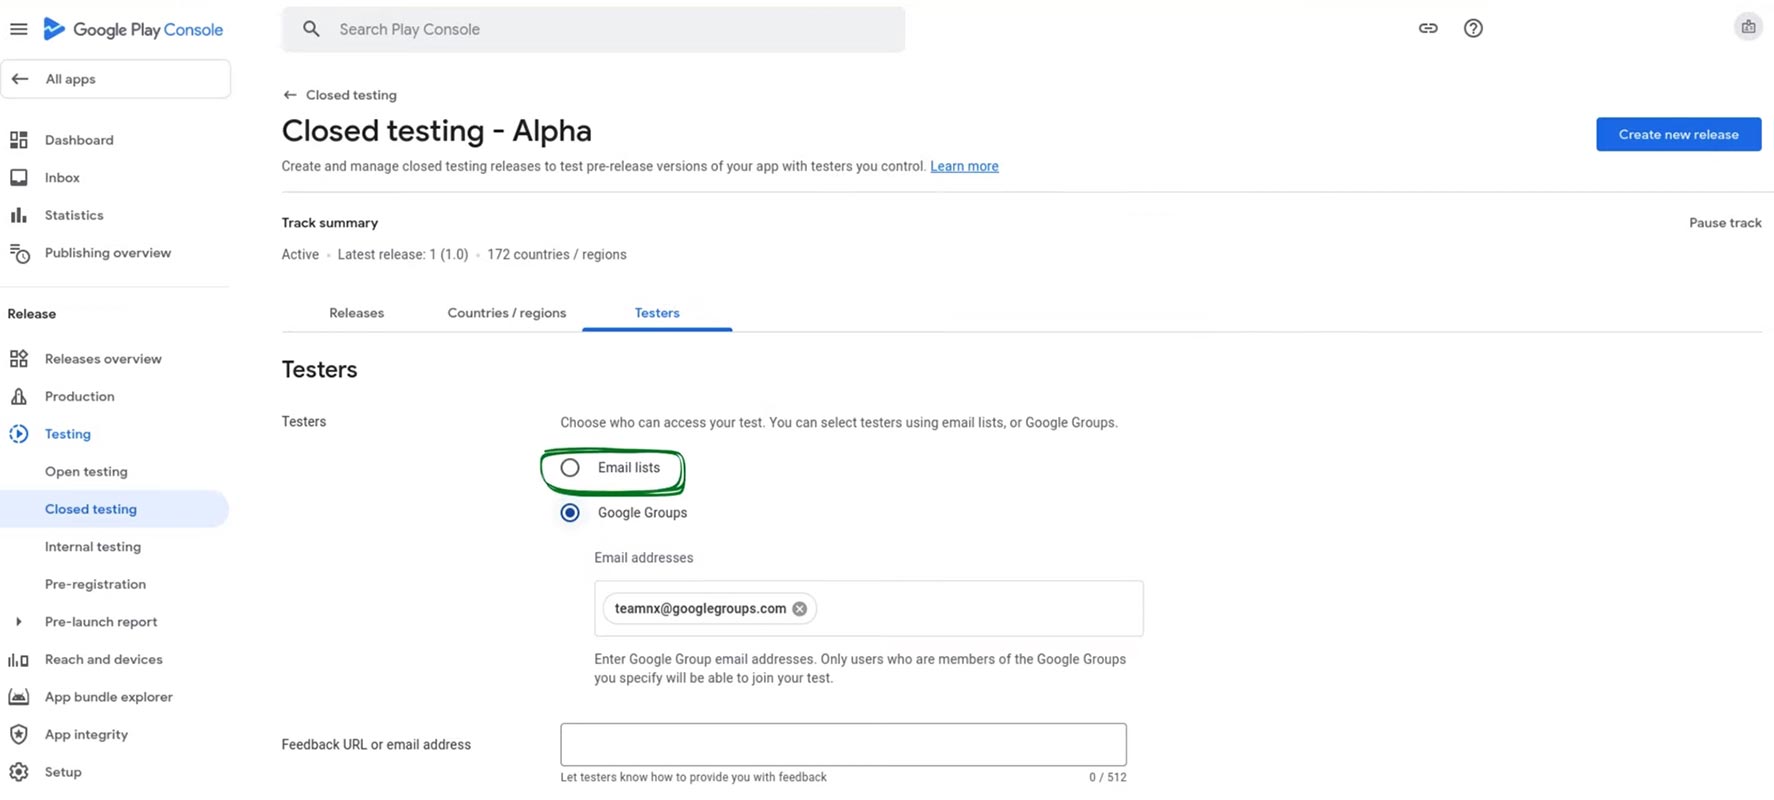Open the Learn more link
1774x800 pixels.
click(x=964, y=166)
